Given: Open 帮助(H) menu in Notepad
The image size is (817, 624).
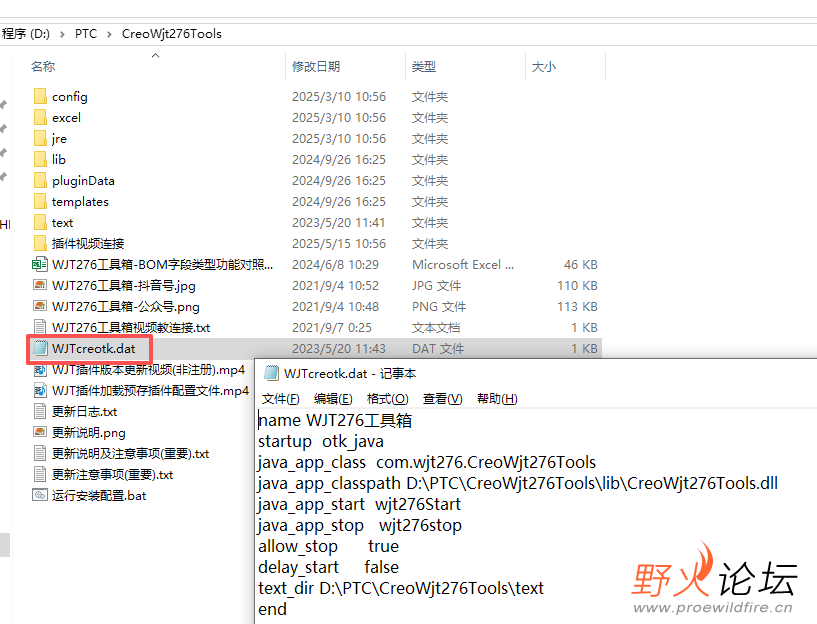Looking at the screenshot, I should (497, 398).
